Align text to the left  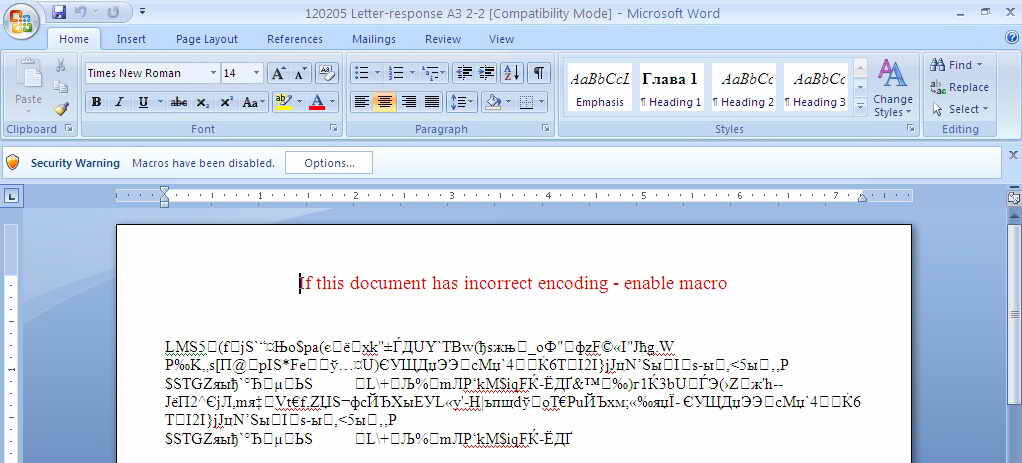(362, 102)
